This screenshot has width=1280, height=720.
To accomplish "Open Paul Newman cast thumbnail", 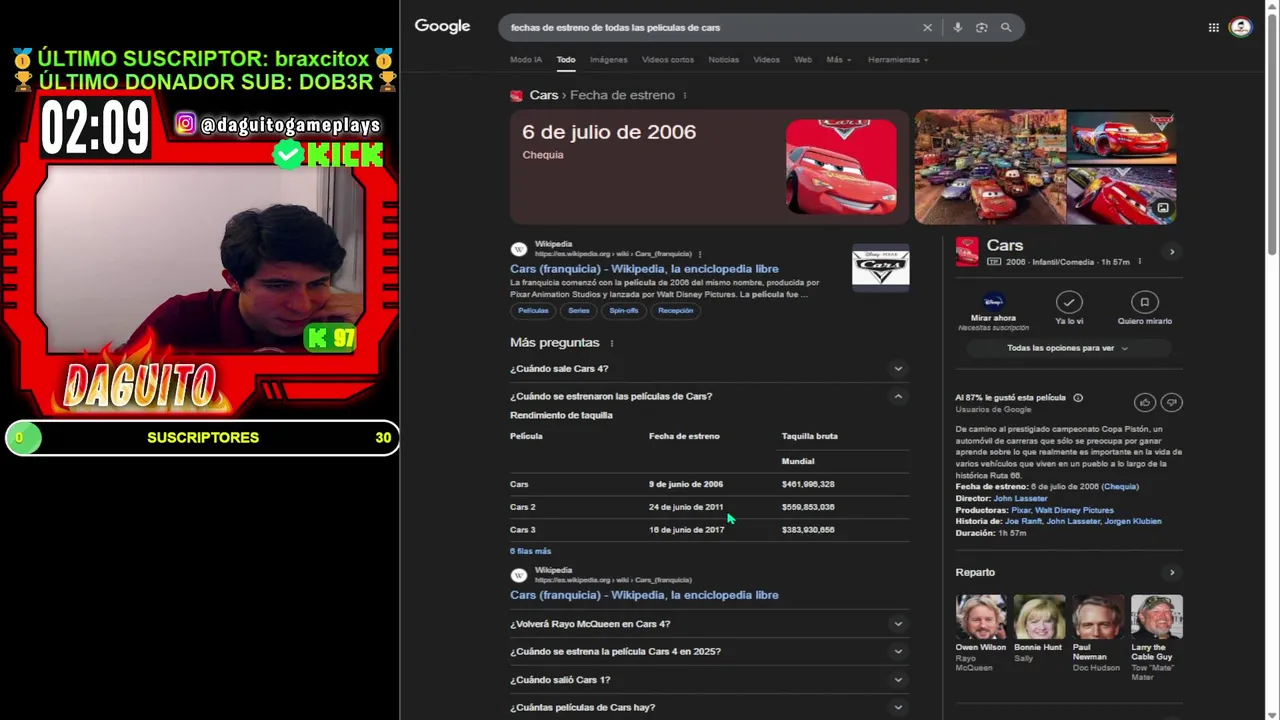I will (x=1098, y=617).
